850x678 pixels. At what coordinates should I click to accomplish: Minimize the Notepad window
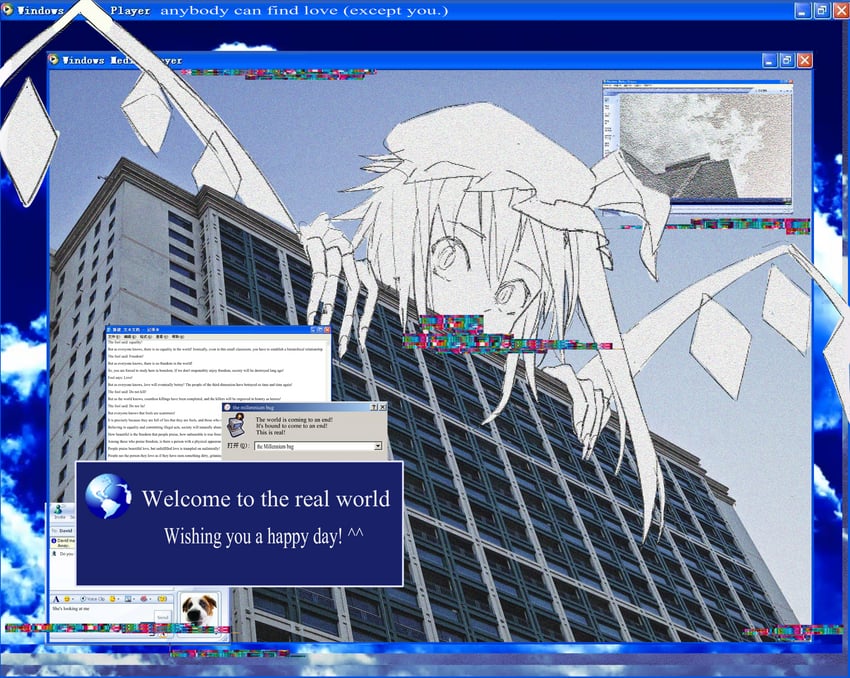point(313,330)
